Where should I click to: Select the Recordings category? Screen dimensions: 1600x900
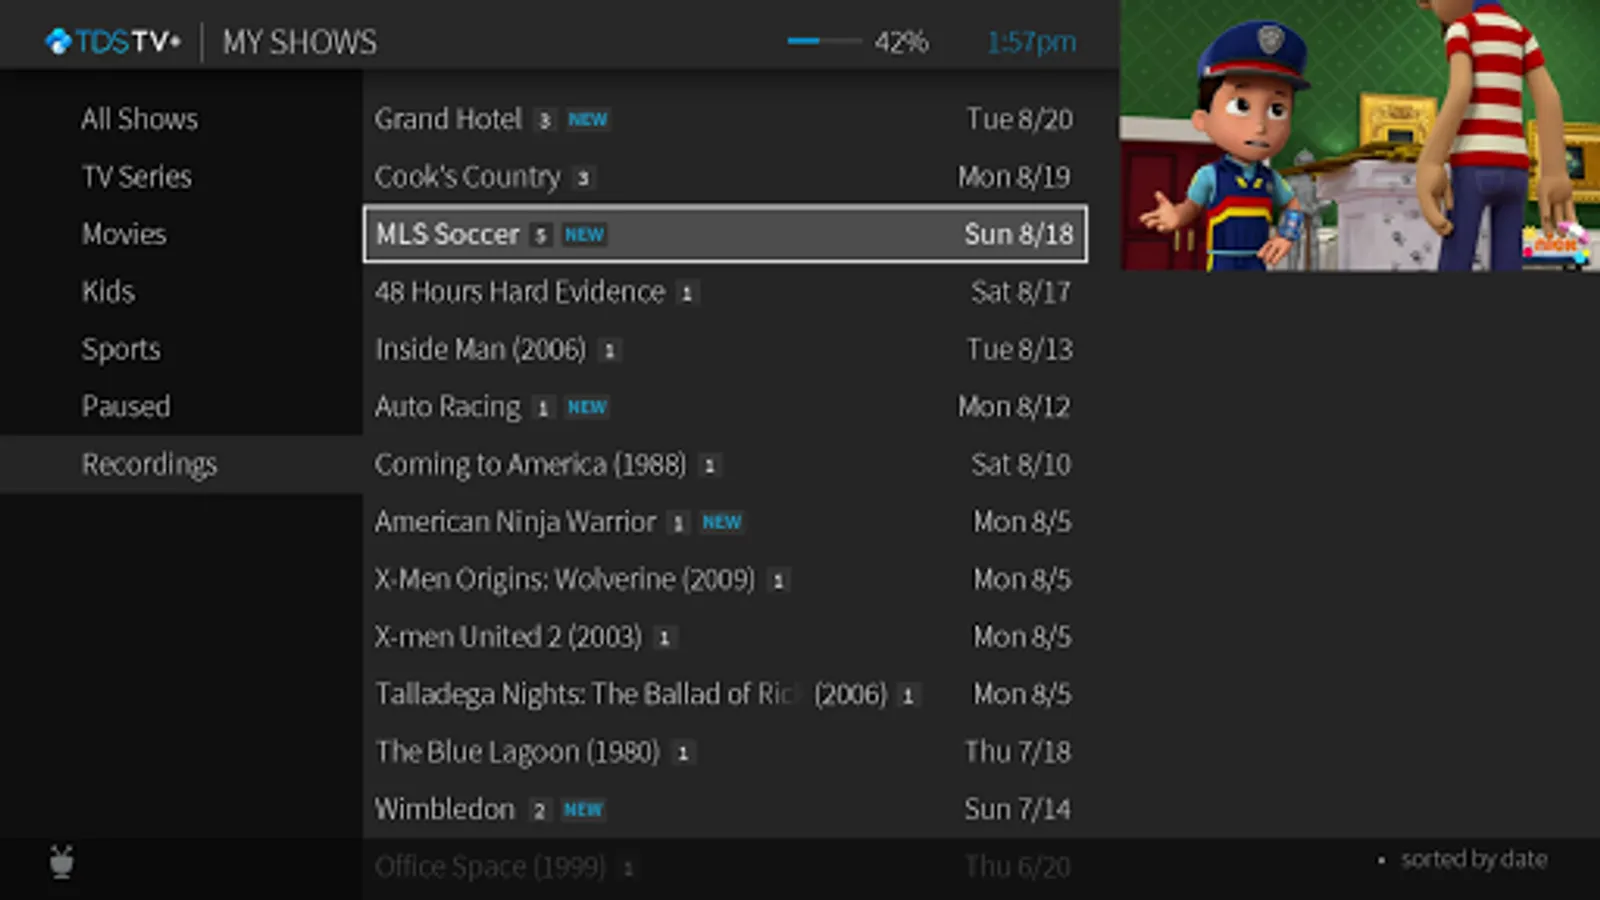[149, 464]
